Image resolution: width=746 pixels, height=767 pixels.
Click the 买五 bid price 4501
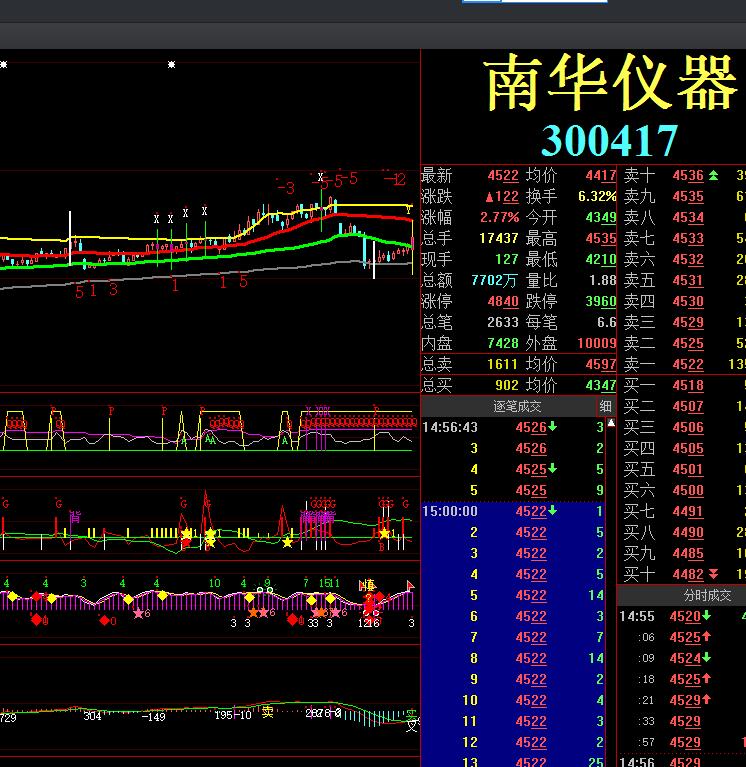(x=688, y=470)
